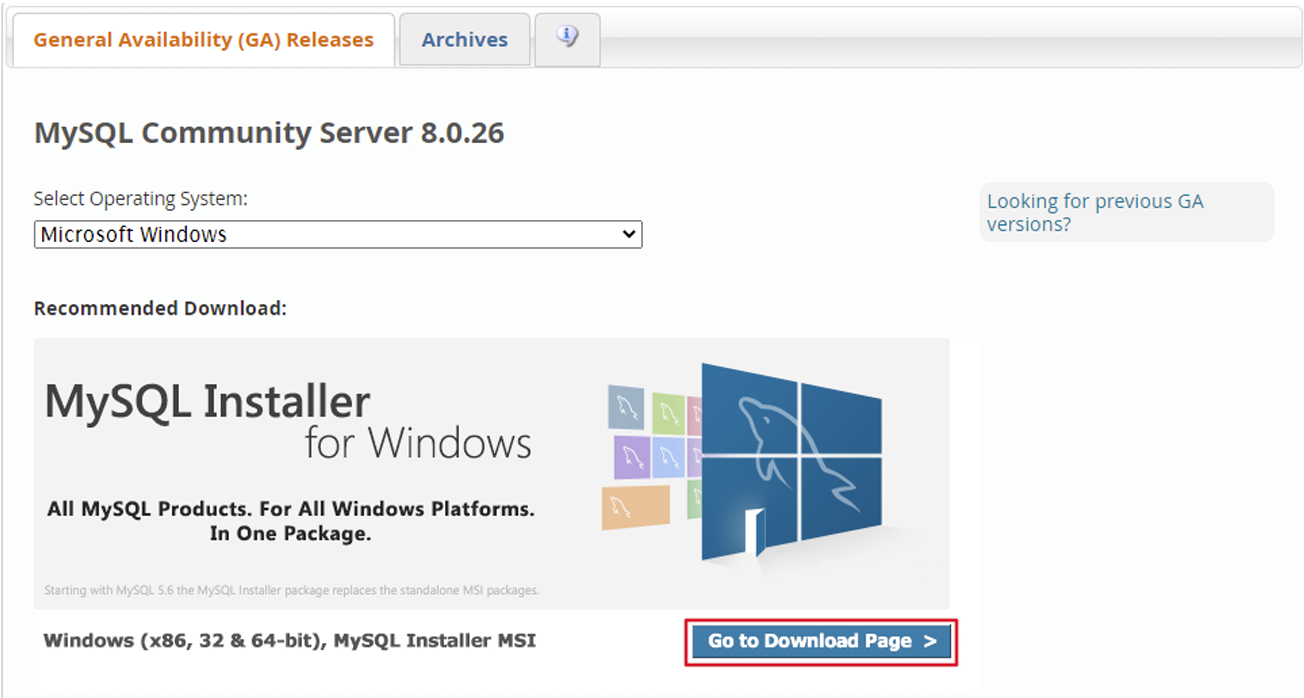Click the Starting with MySQL 5.6 note text

click(292, 590)
